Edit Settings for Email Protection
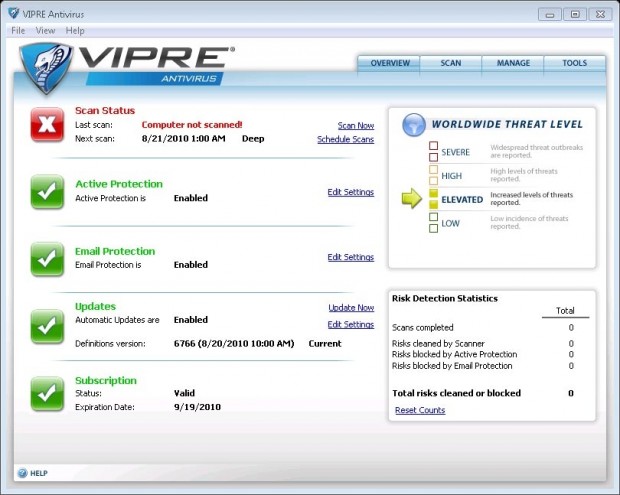620x495 pixels. point(351,257)
